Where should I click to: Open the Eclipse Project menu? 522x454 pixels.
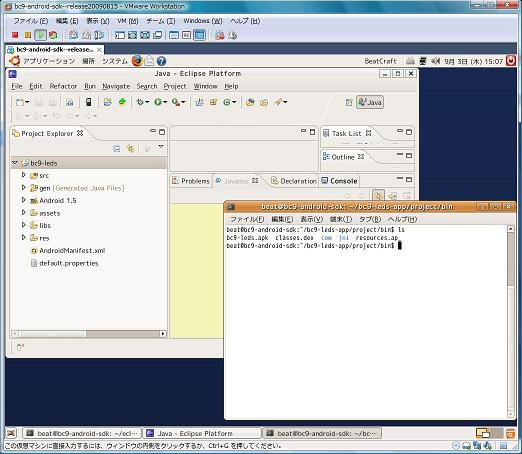click(x=175, y=86)
